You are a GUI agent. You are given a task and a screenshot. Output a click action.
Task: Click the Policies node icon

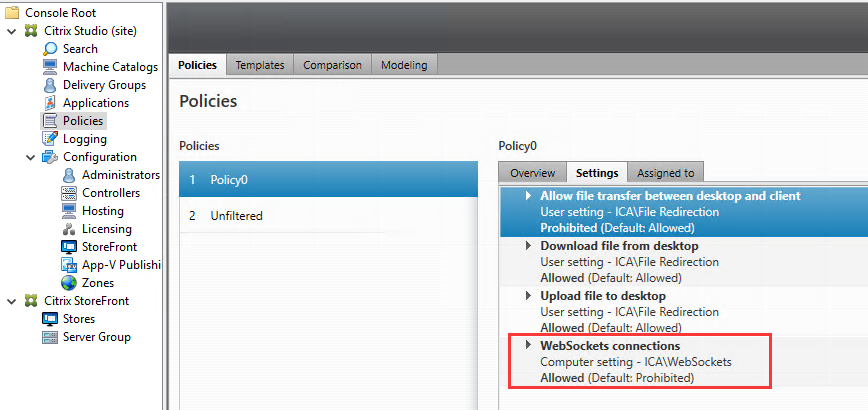[50, 121]
